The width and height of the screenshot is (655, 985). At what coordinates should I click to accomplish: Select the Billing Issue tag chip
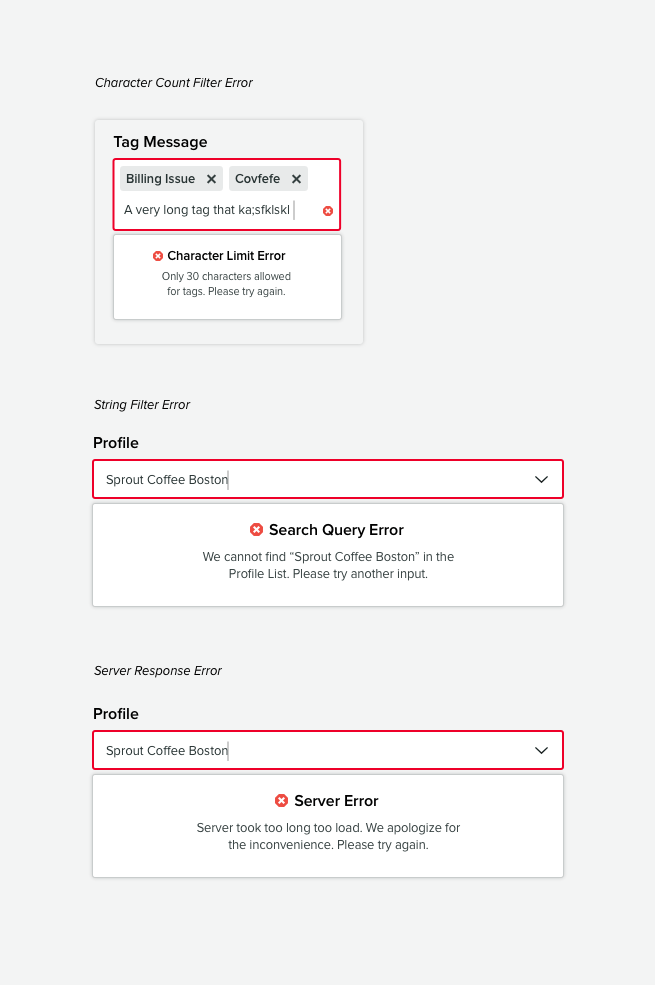pos(160,179)
